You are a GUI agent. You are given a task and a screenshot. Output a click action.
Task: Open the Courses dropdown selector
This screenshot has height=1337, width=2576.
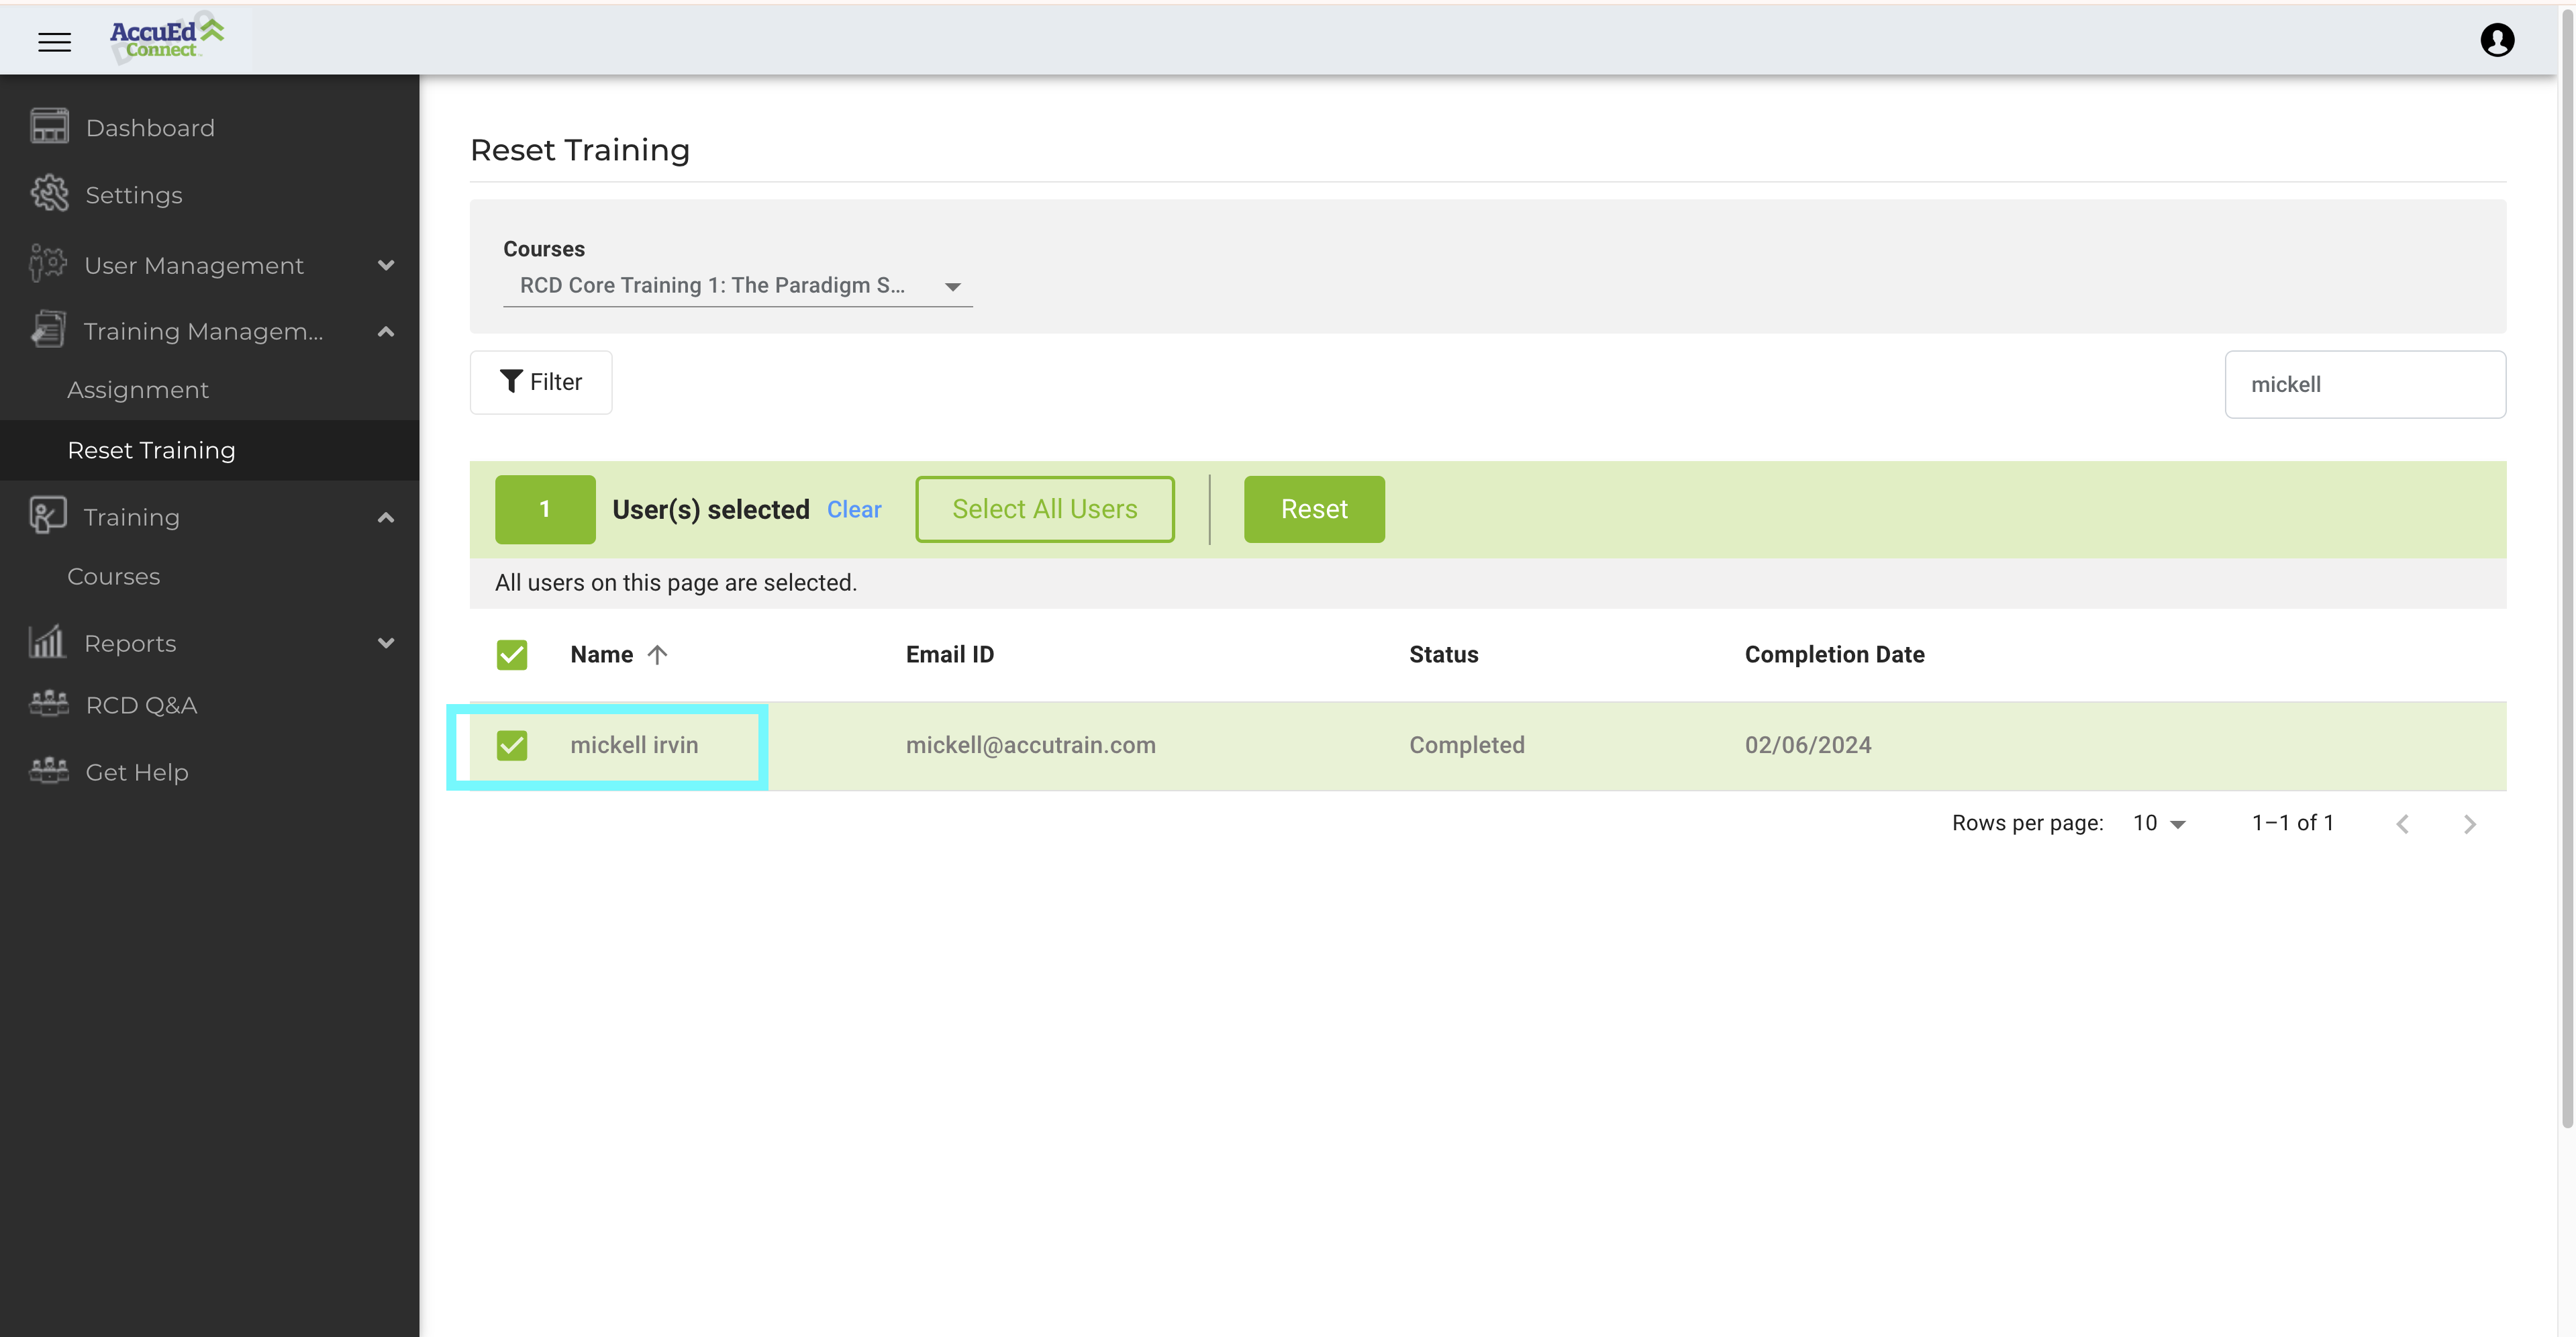[737, 286]
